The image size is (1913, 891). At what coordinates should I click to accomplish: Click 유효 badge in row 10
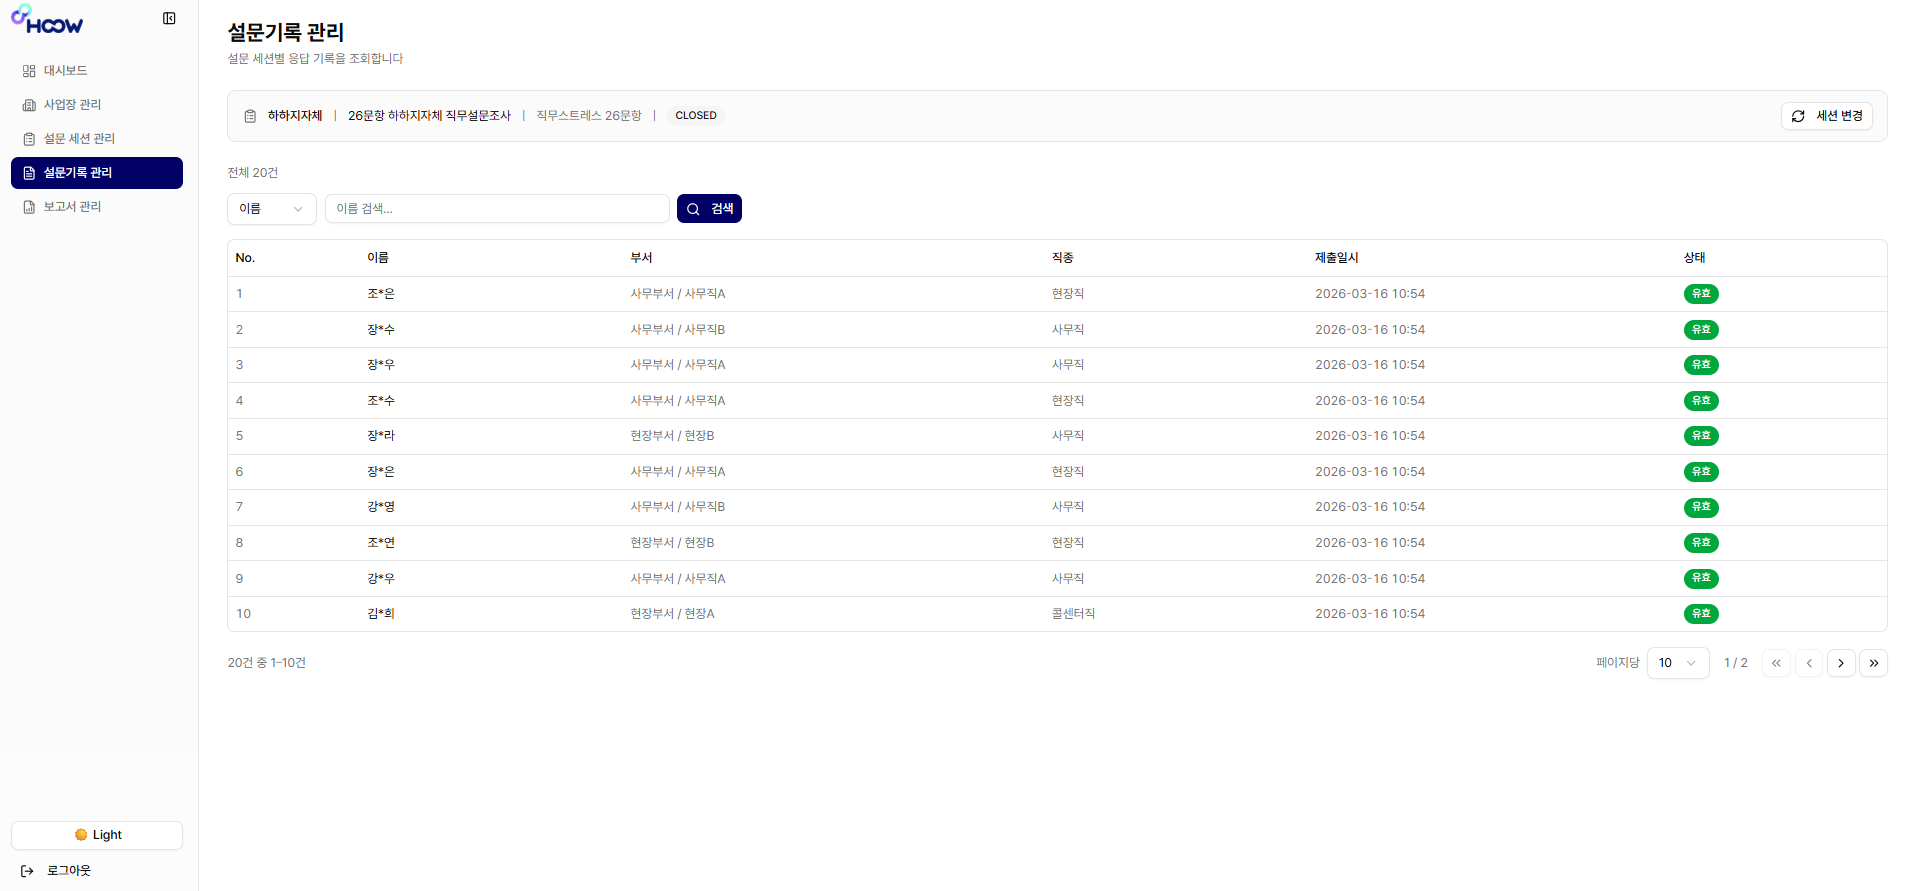(1701, 614)
